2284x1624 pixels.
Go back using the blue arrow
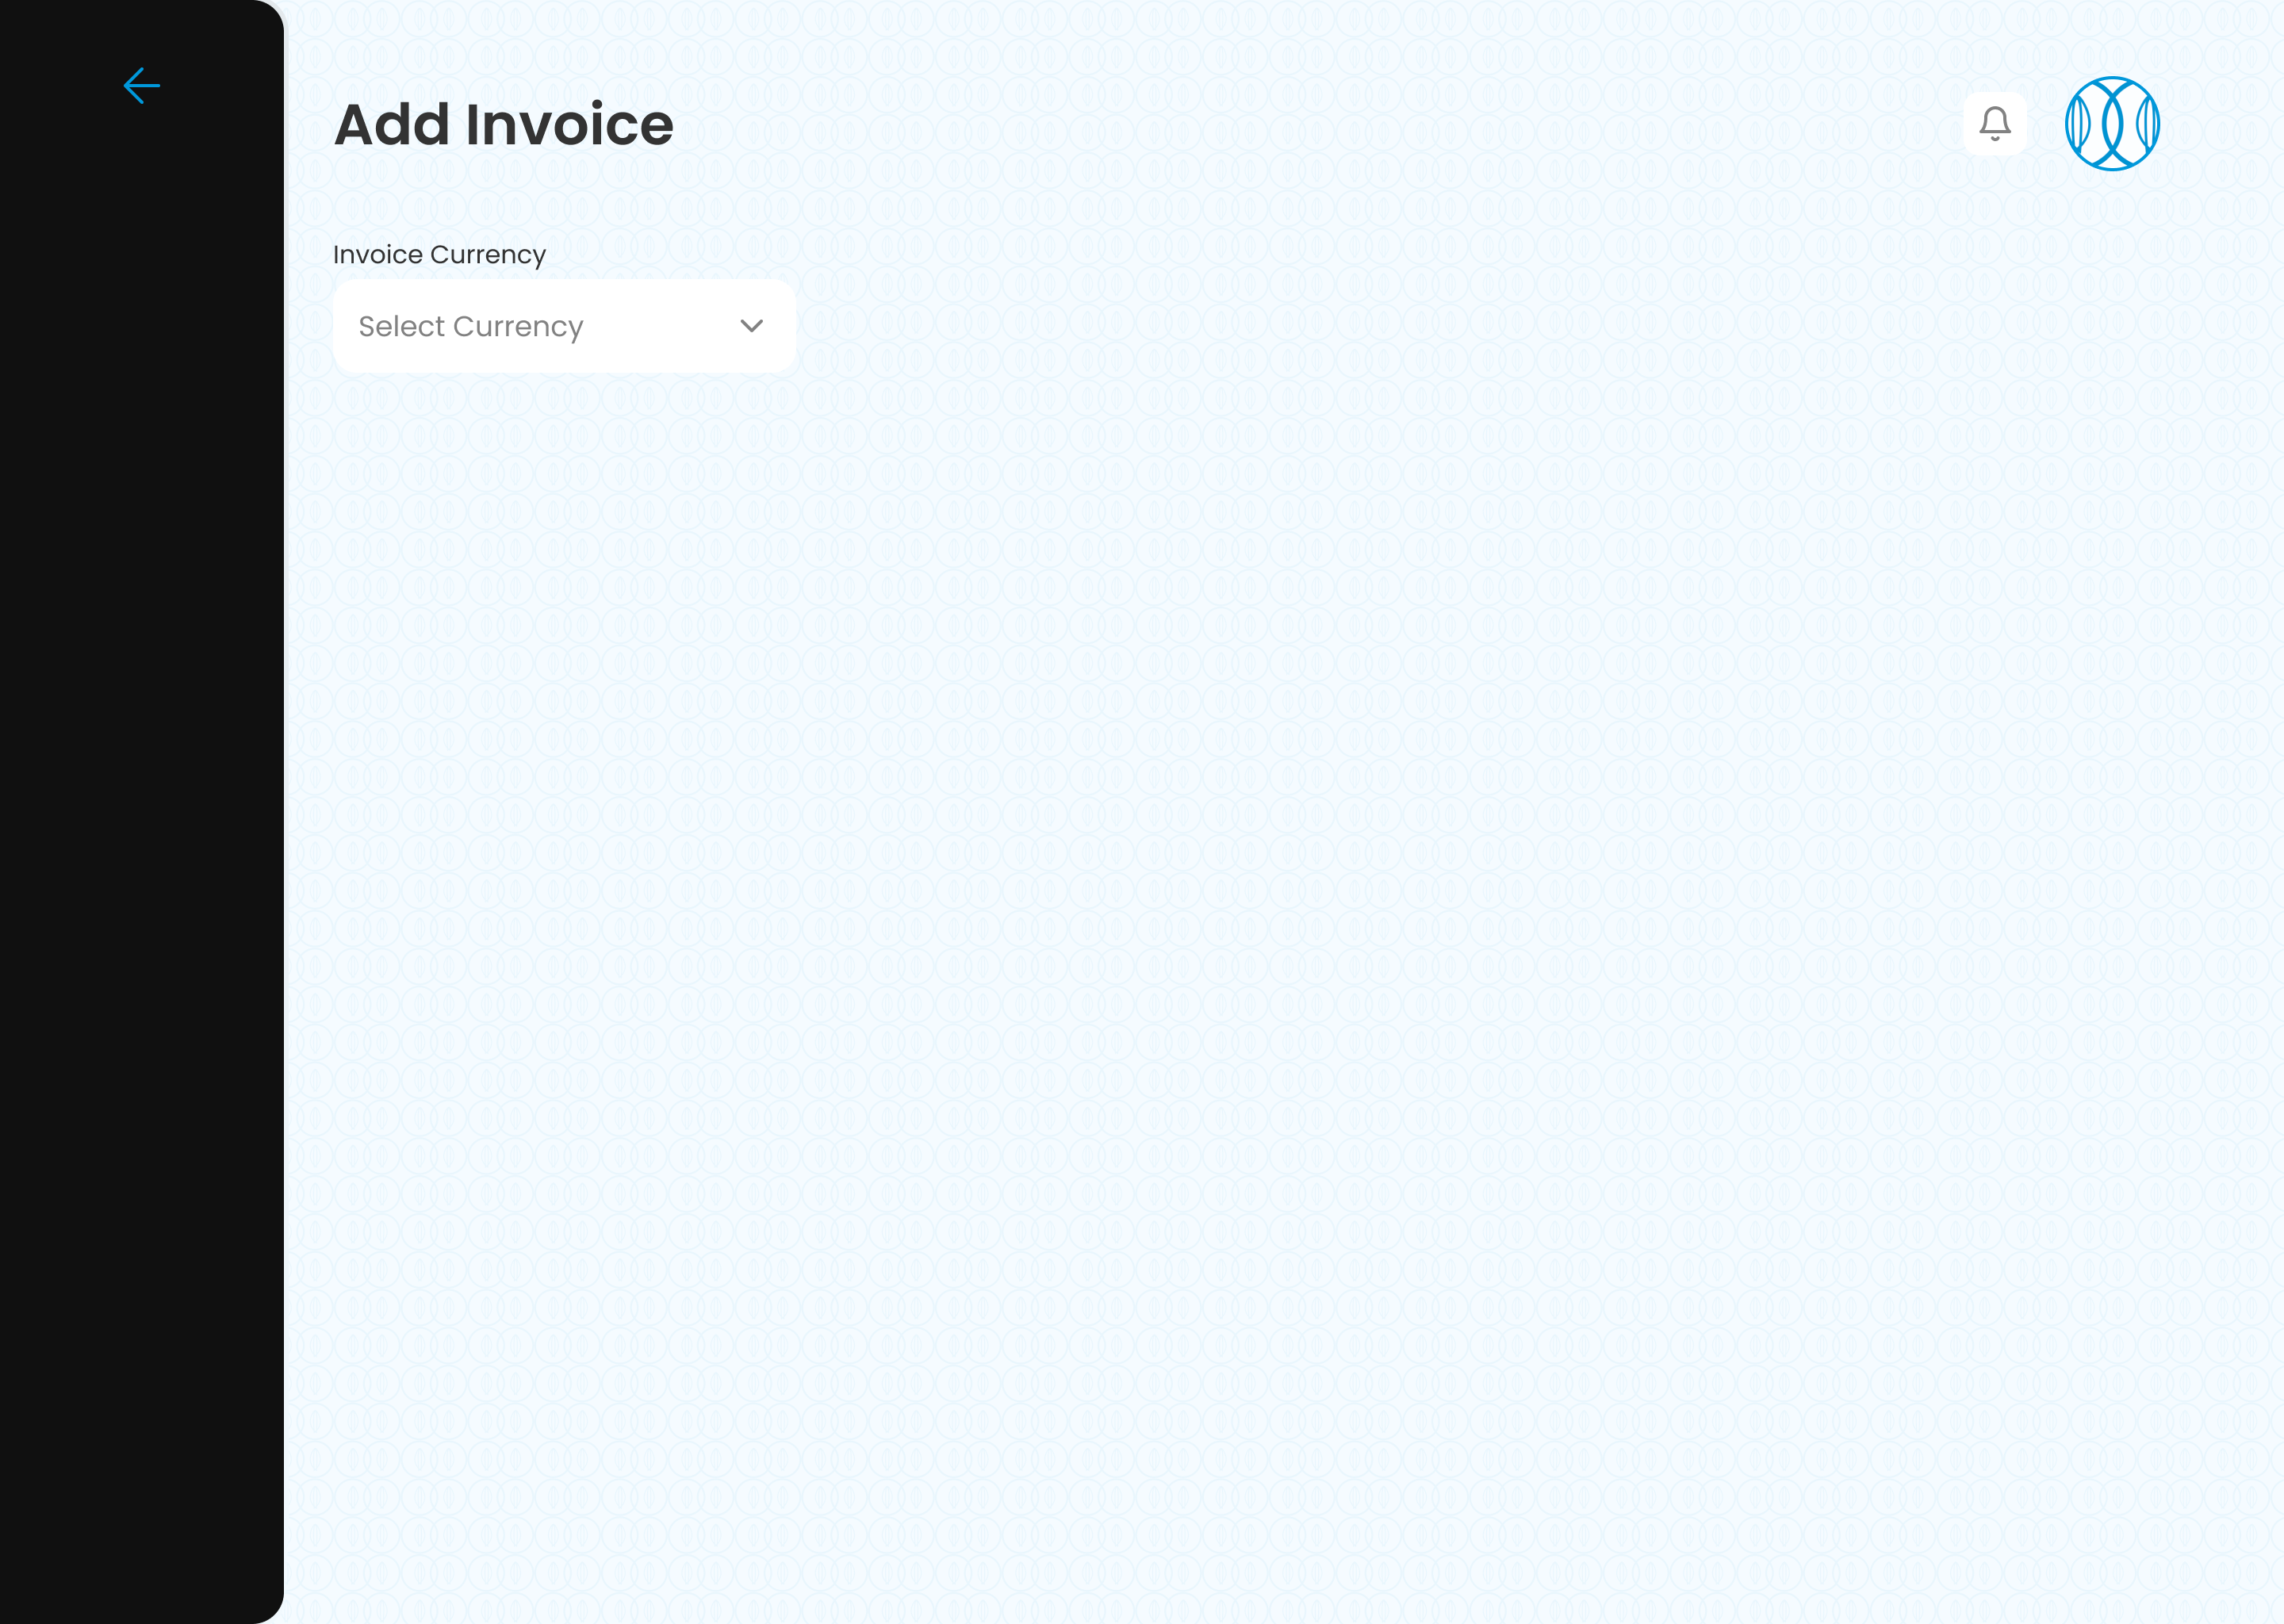click(141, 86)
